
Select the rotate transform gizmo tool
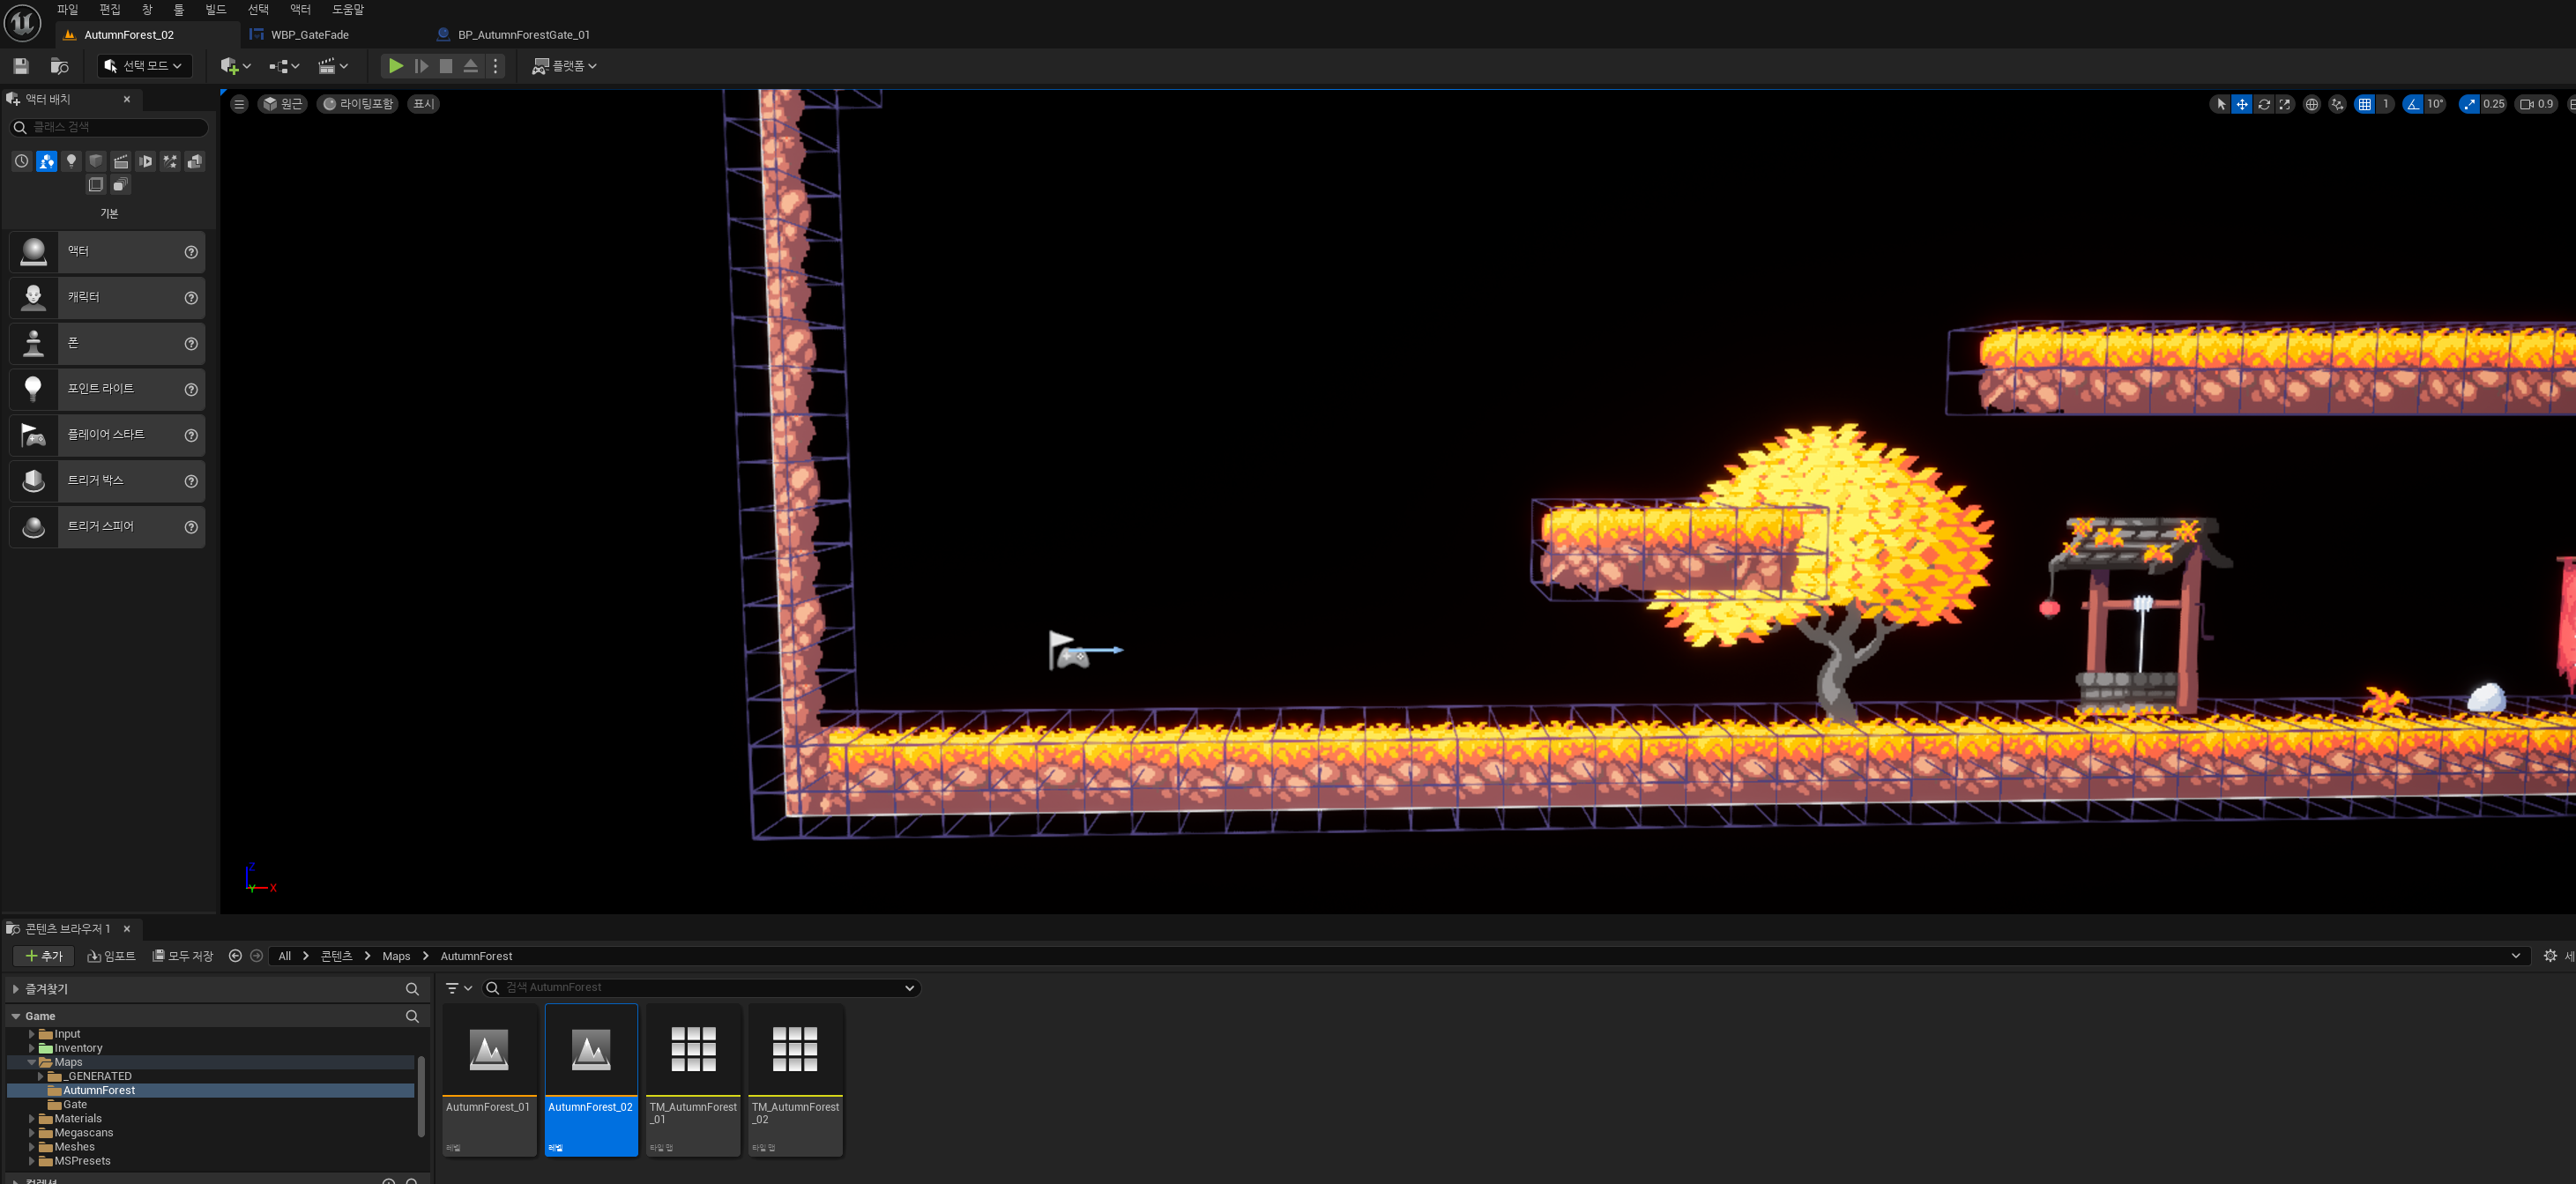[2264, 104]
